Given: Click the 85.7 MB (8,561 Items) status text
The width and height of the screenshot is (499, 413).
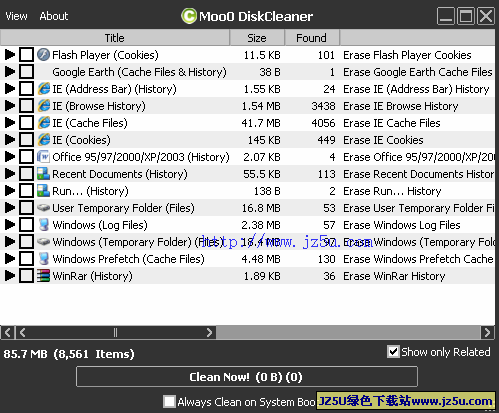Looking at the screenshot, I should click(69, 354).
